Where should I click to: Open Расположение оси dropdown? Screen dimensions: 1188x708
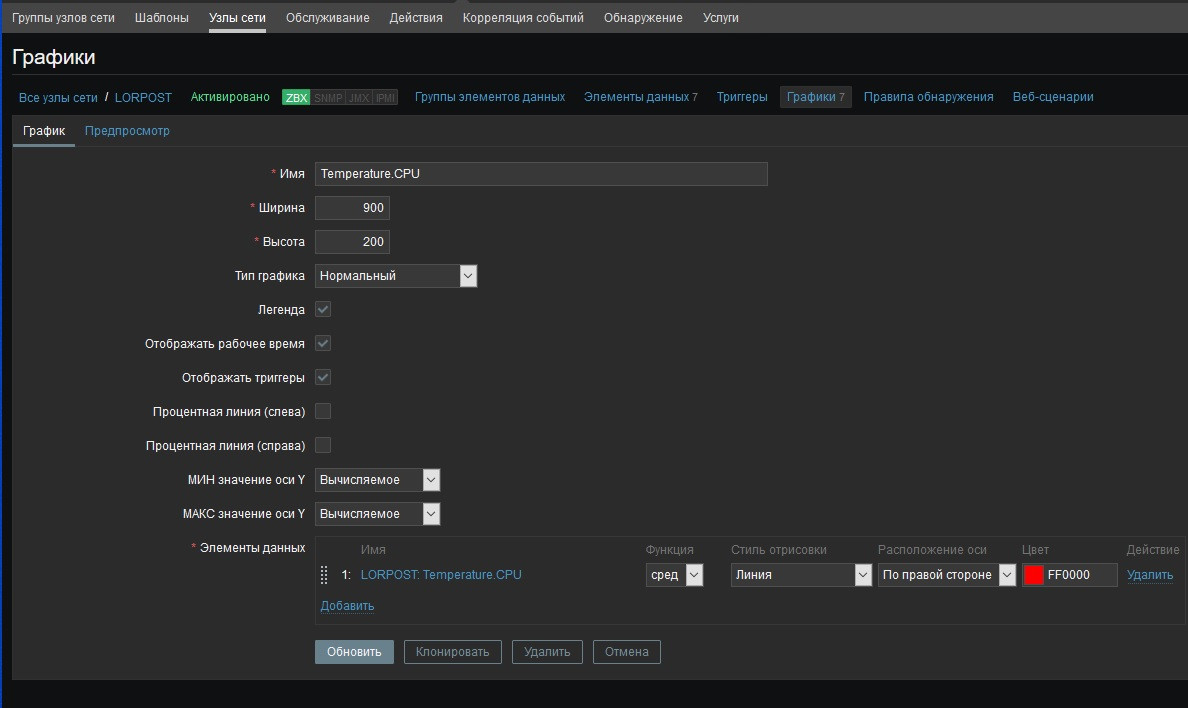[946, 575]
